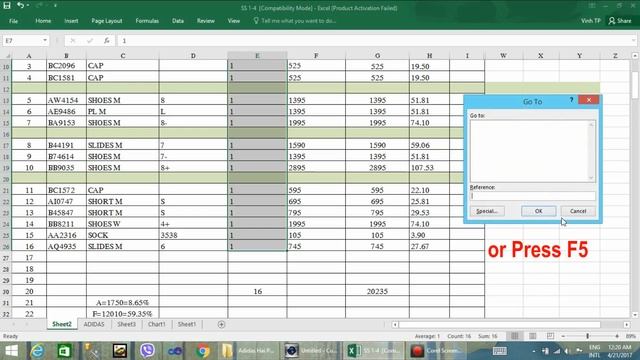Open the Chart1 sheet tab
This screenshot has height=360, width=640.
pos(157,324)
